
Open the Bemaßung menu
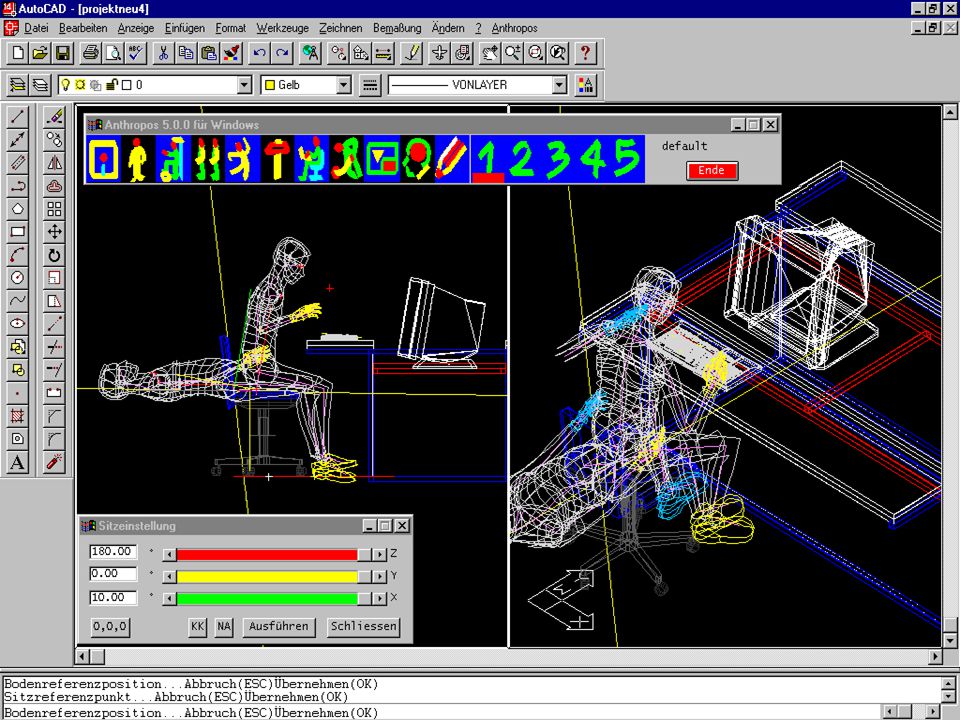click(397, 28)
